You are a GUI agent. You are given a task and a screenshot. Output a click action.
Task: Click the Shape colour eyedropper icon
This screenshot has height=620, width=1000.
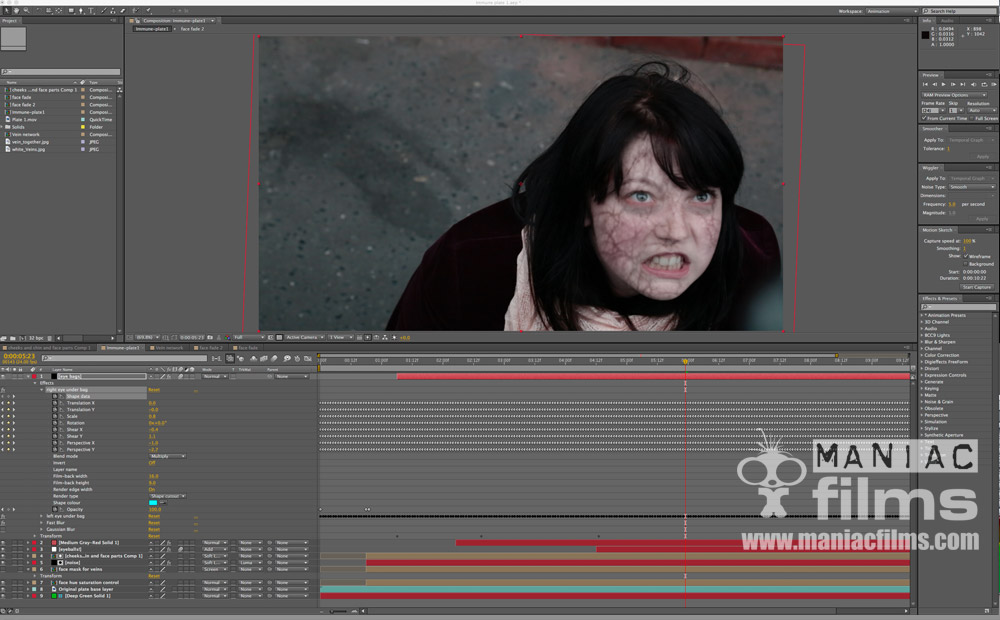(163, 503)
